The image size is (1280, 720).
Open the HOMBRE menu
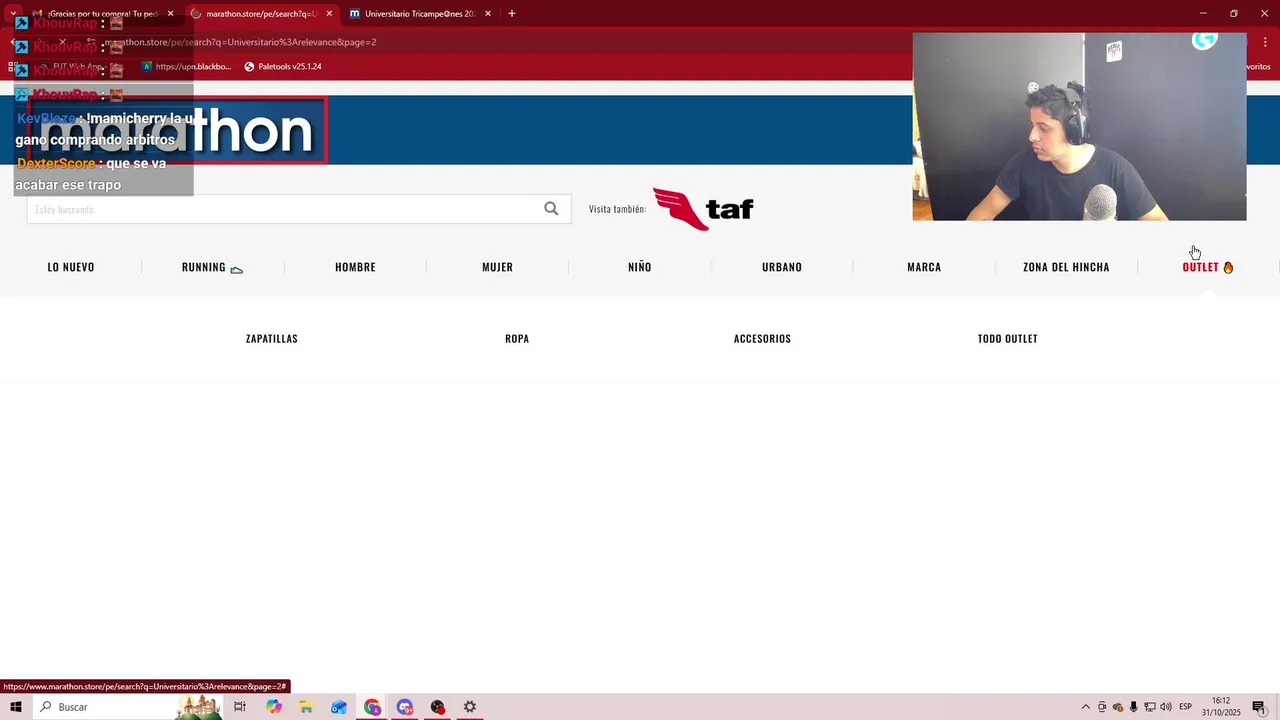point(355,267)
